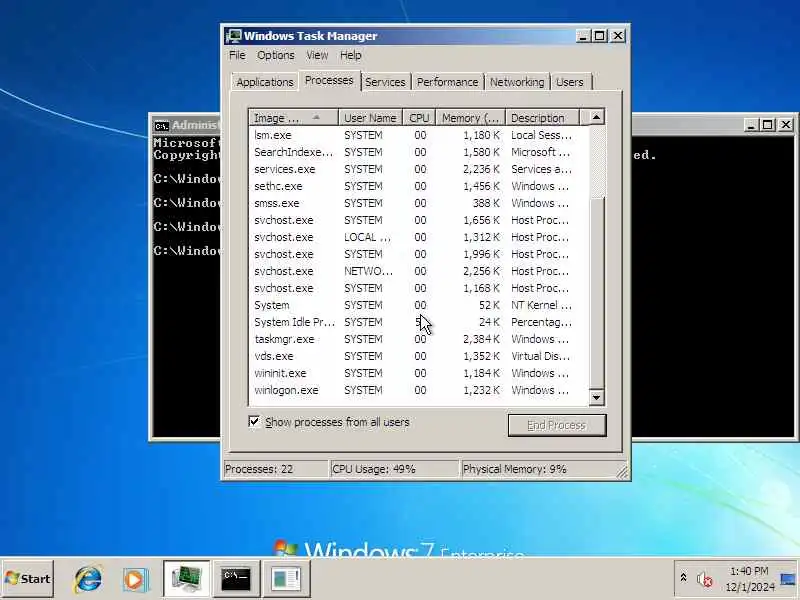Open the View menu
The width and height of the screenshot is (800, 600).
(317, 55)
